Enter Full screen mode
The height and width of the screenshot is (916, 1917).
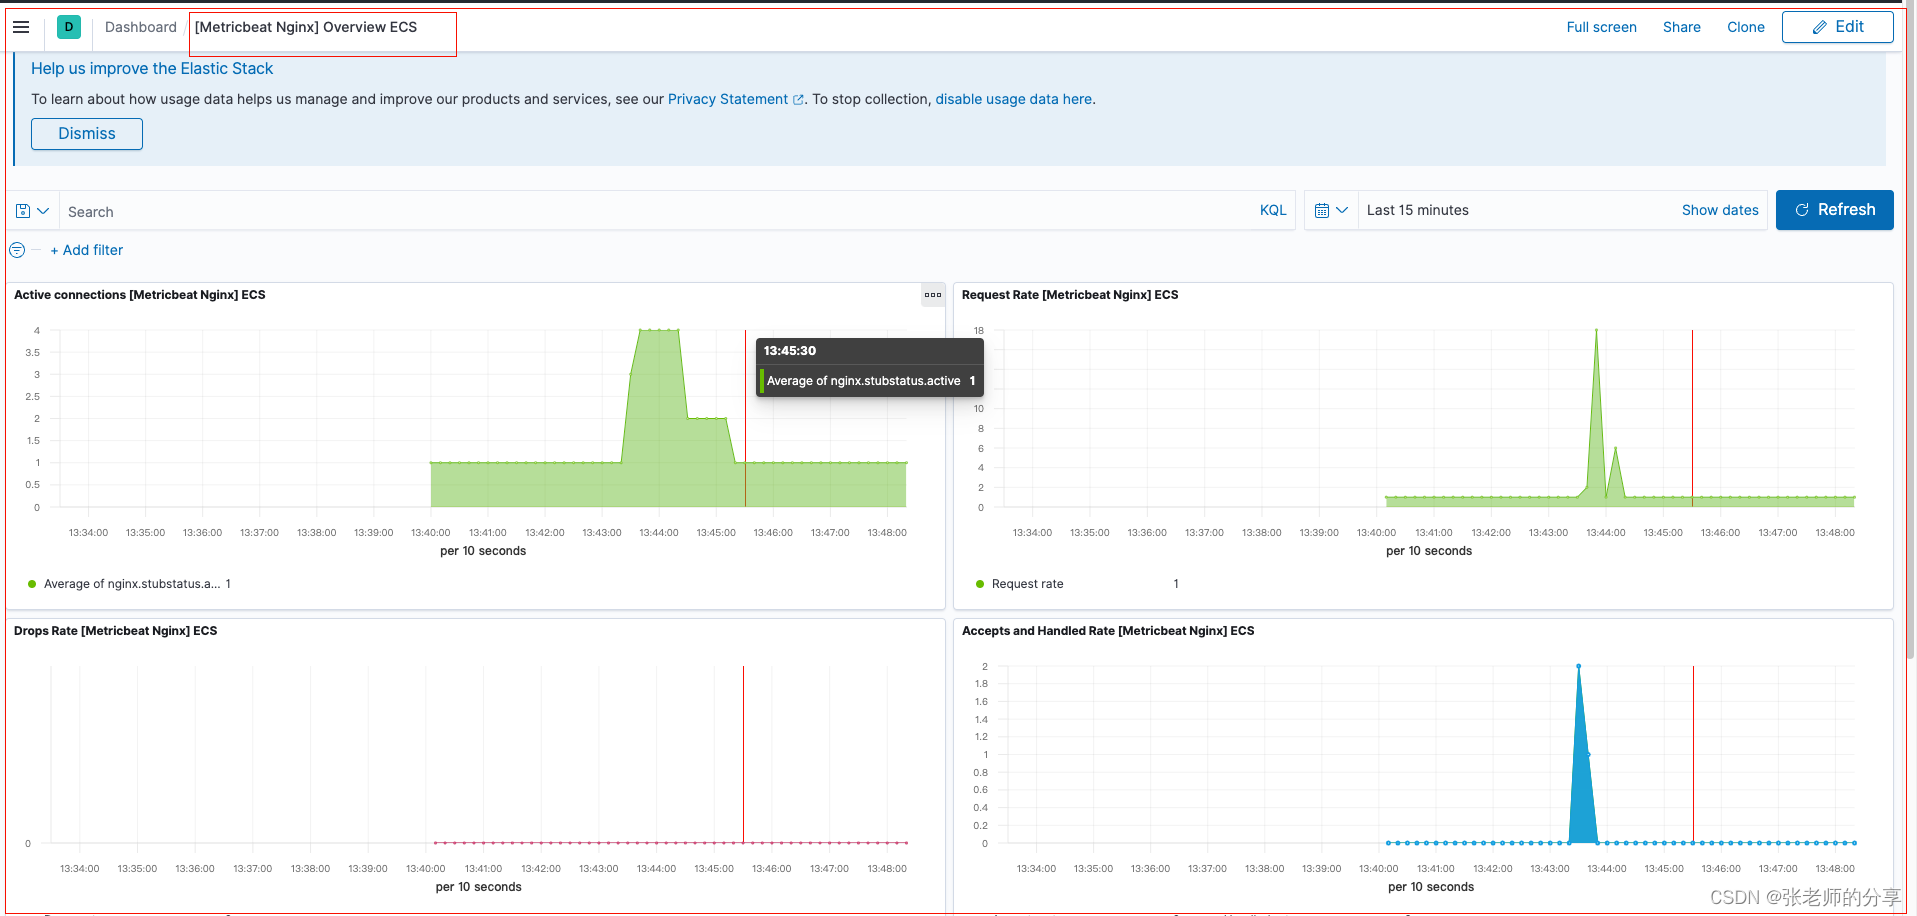[x=1601, y=27]
